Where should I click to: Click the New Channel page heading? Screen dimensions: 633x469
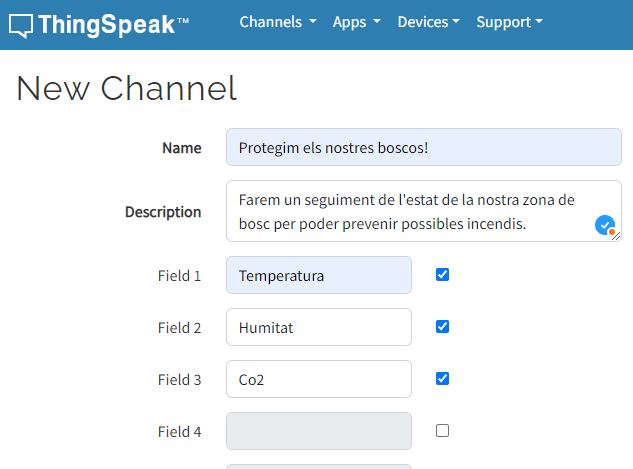pos(127,88)
